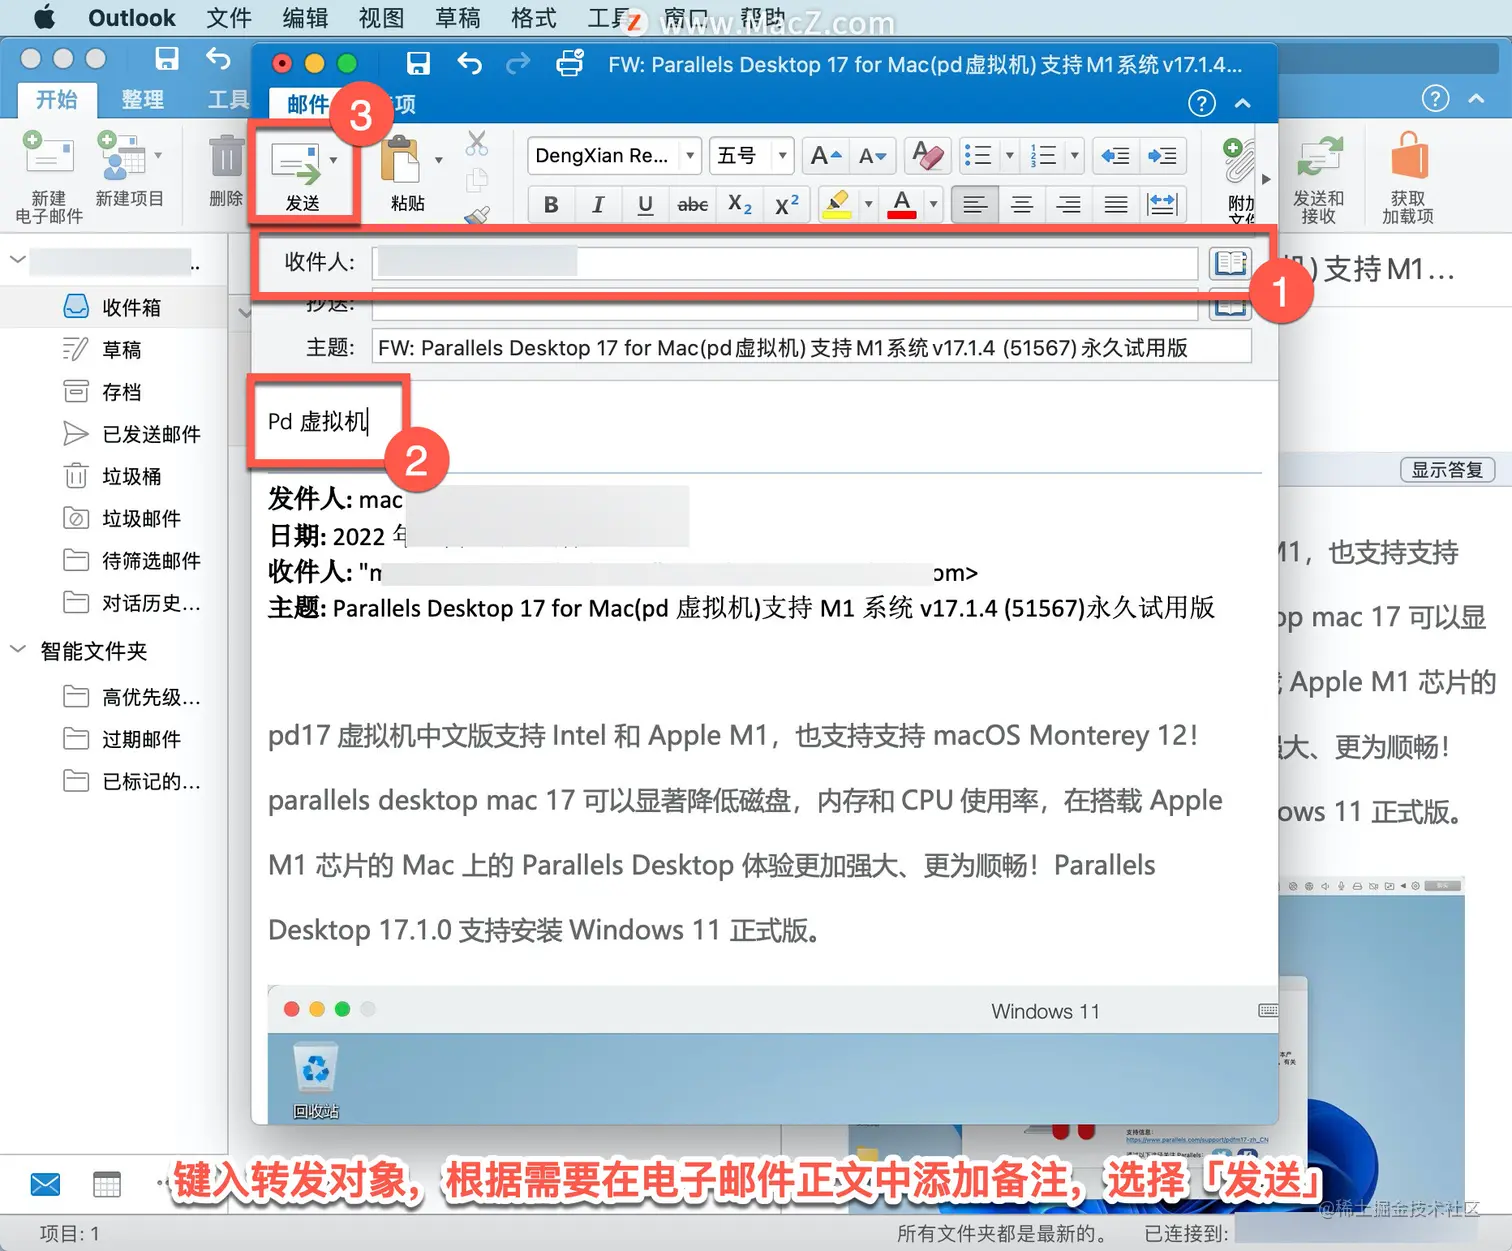Select the 收件箱 inbox folder
1512x1251 pixels.
tap(114, 307)
